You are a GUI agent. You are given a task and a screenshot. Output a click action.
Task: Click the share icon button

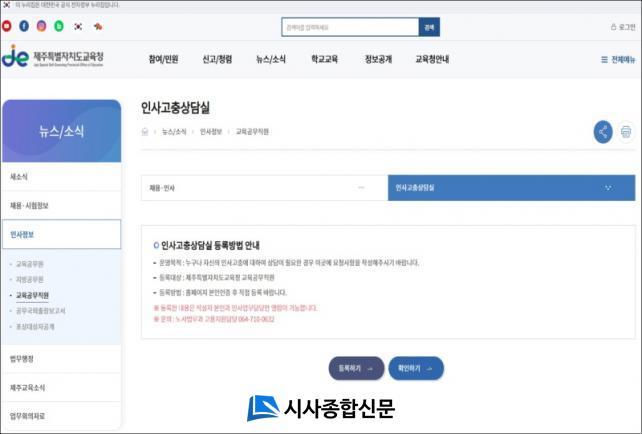coord(603,131)
